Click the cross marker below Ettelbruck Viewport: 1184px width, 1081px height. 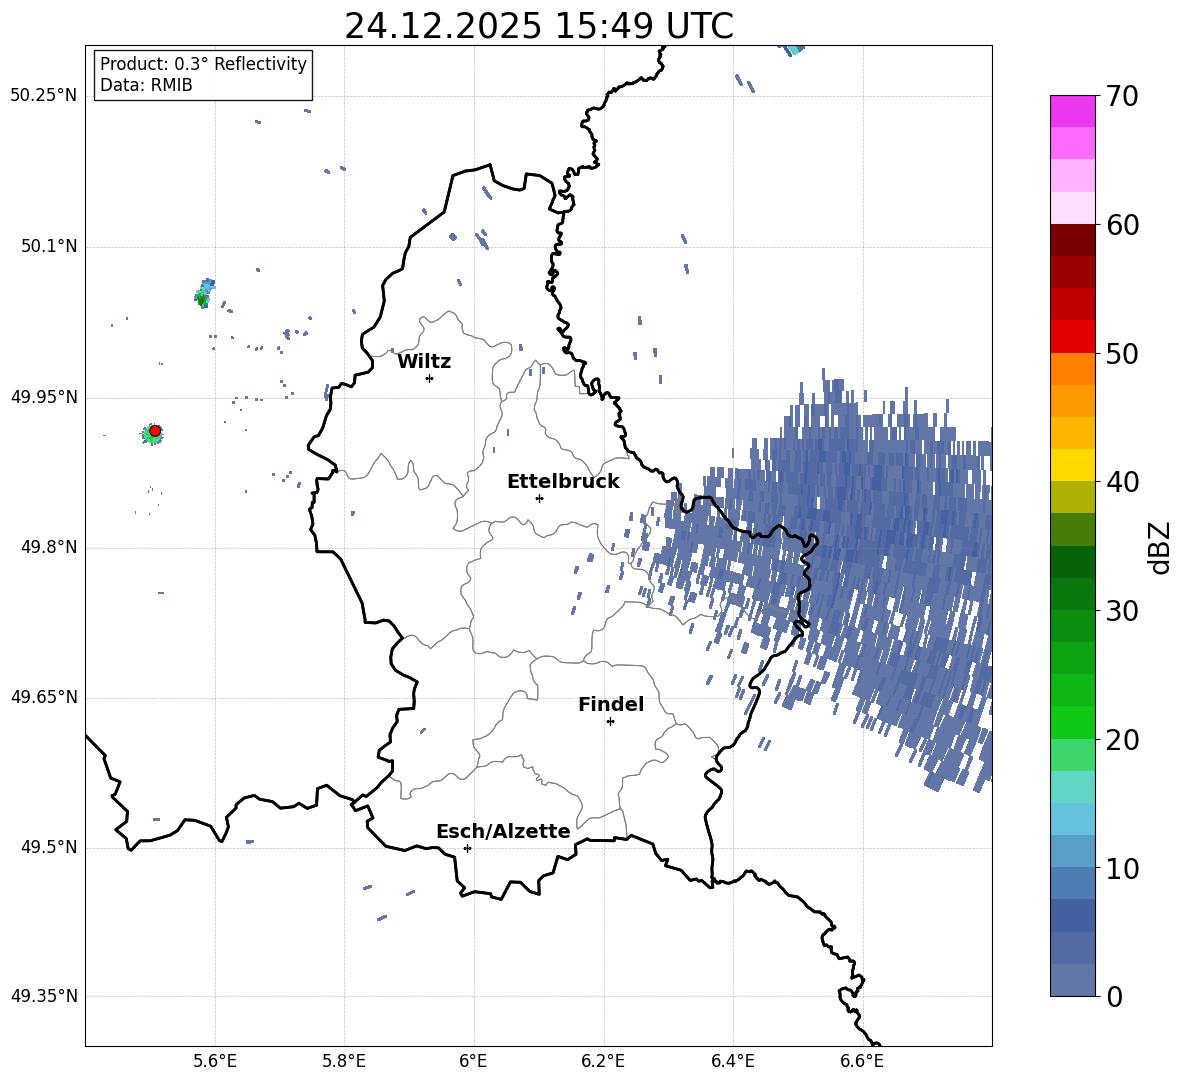point(539,498)
